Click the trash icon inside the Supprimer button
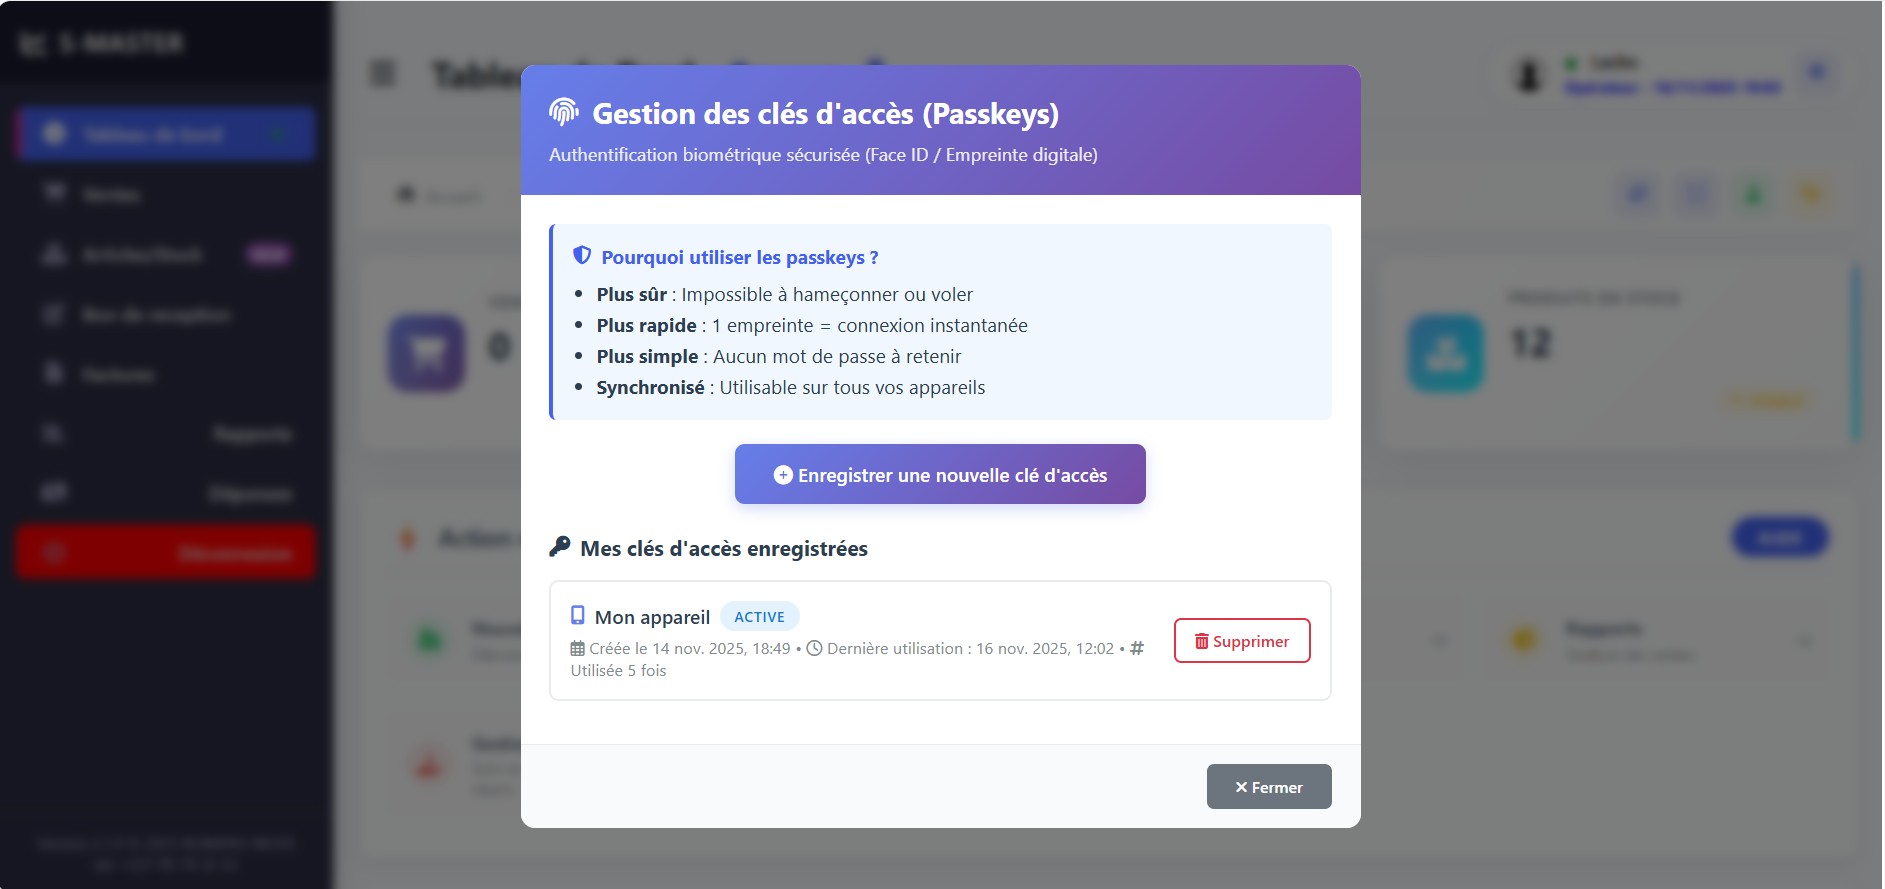The width and height of the screenshot is (1885, 889). tap(1203, 640)
